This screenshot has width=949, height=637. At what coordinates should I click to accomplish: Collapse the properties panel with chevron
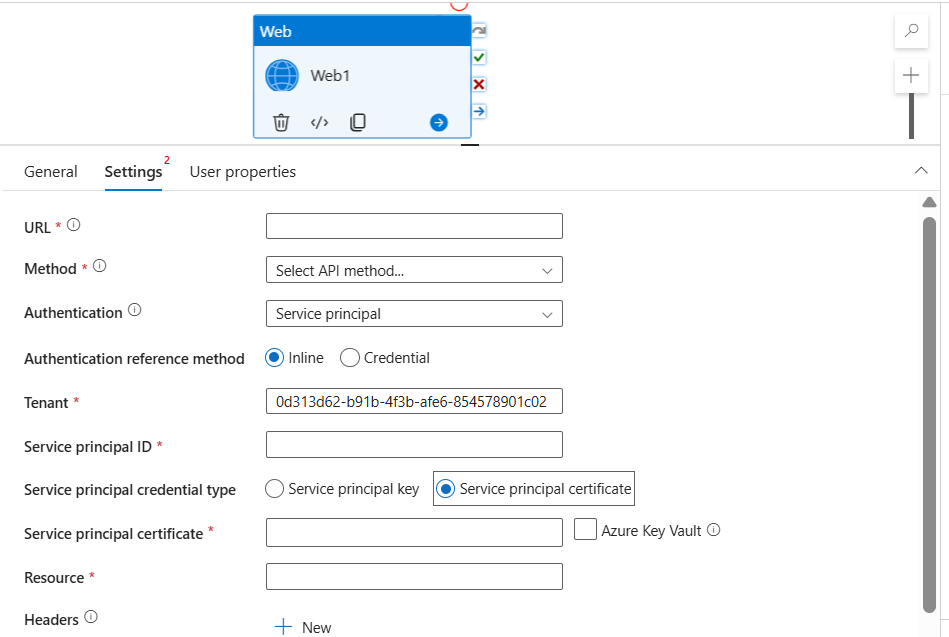point(921,171)
